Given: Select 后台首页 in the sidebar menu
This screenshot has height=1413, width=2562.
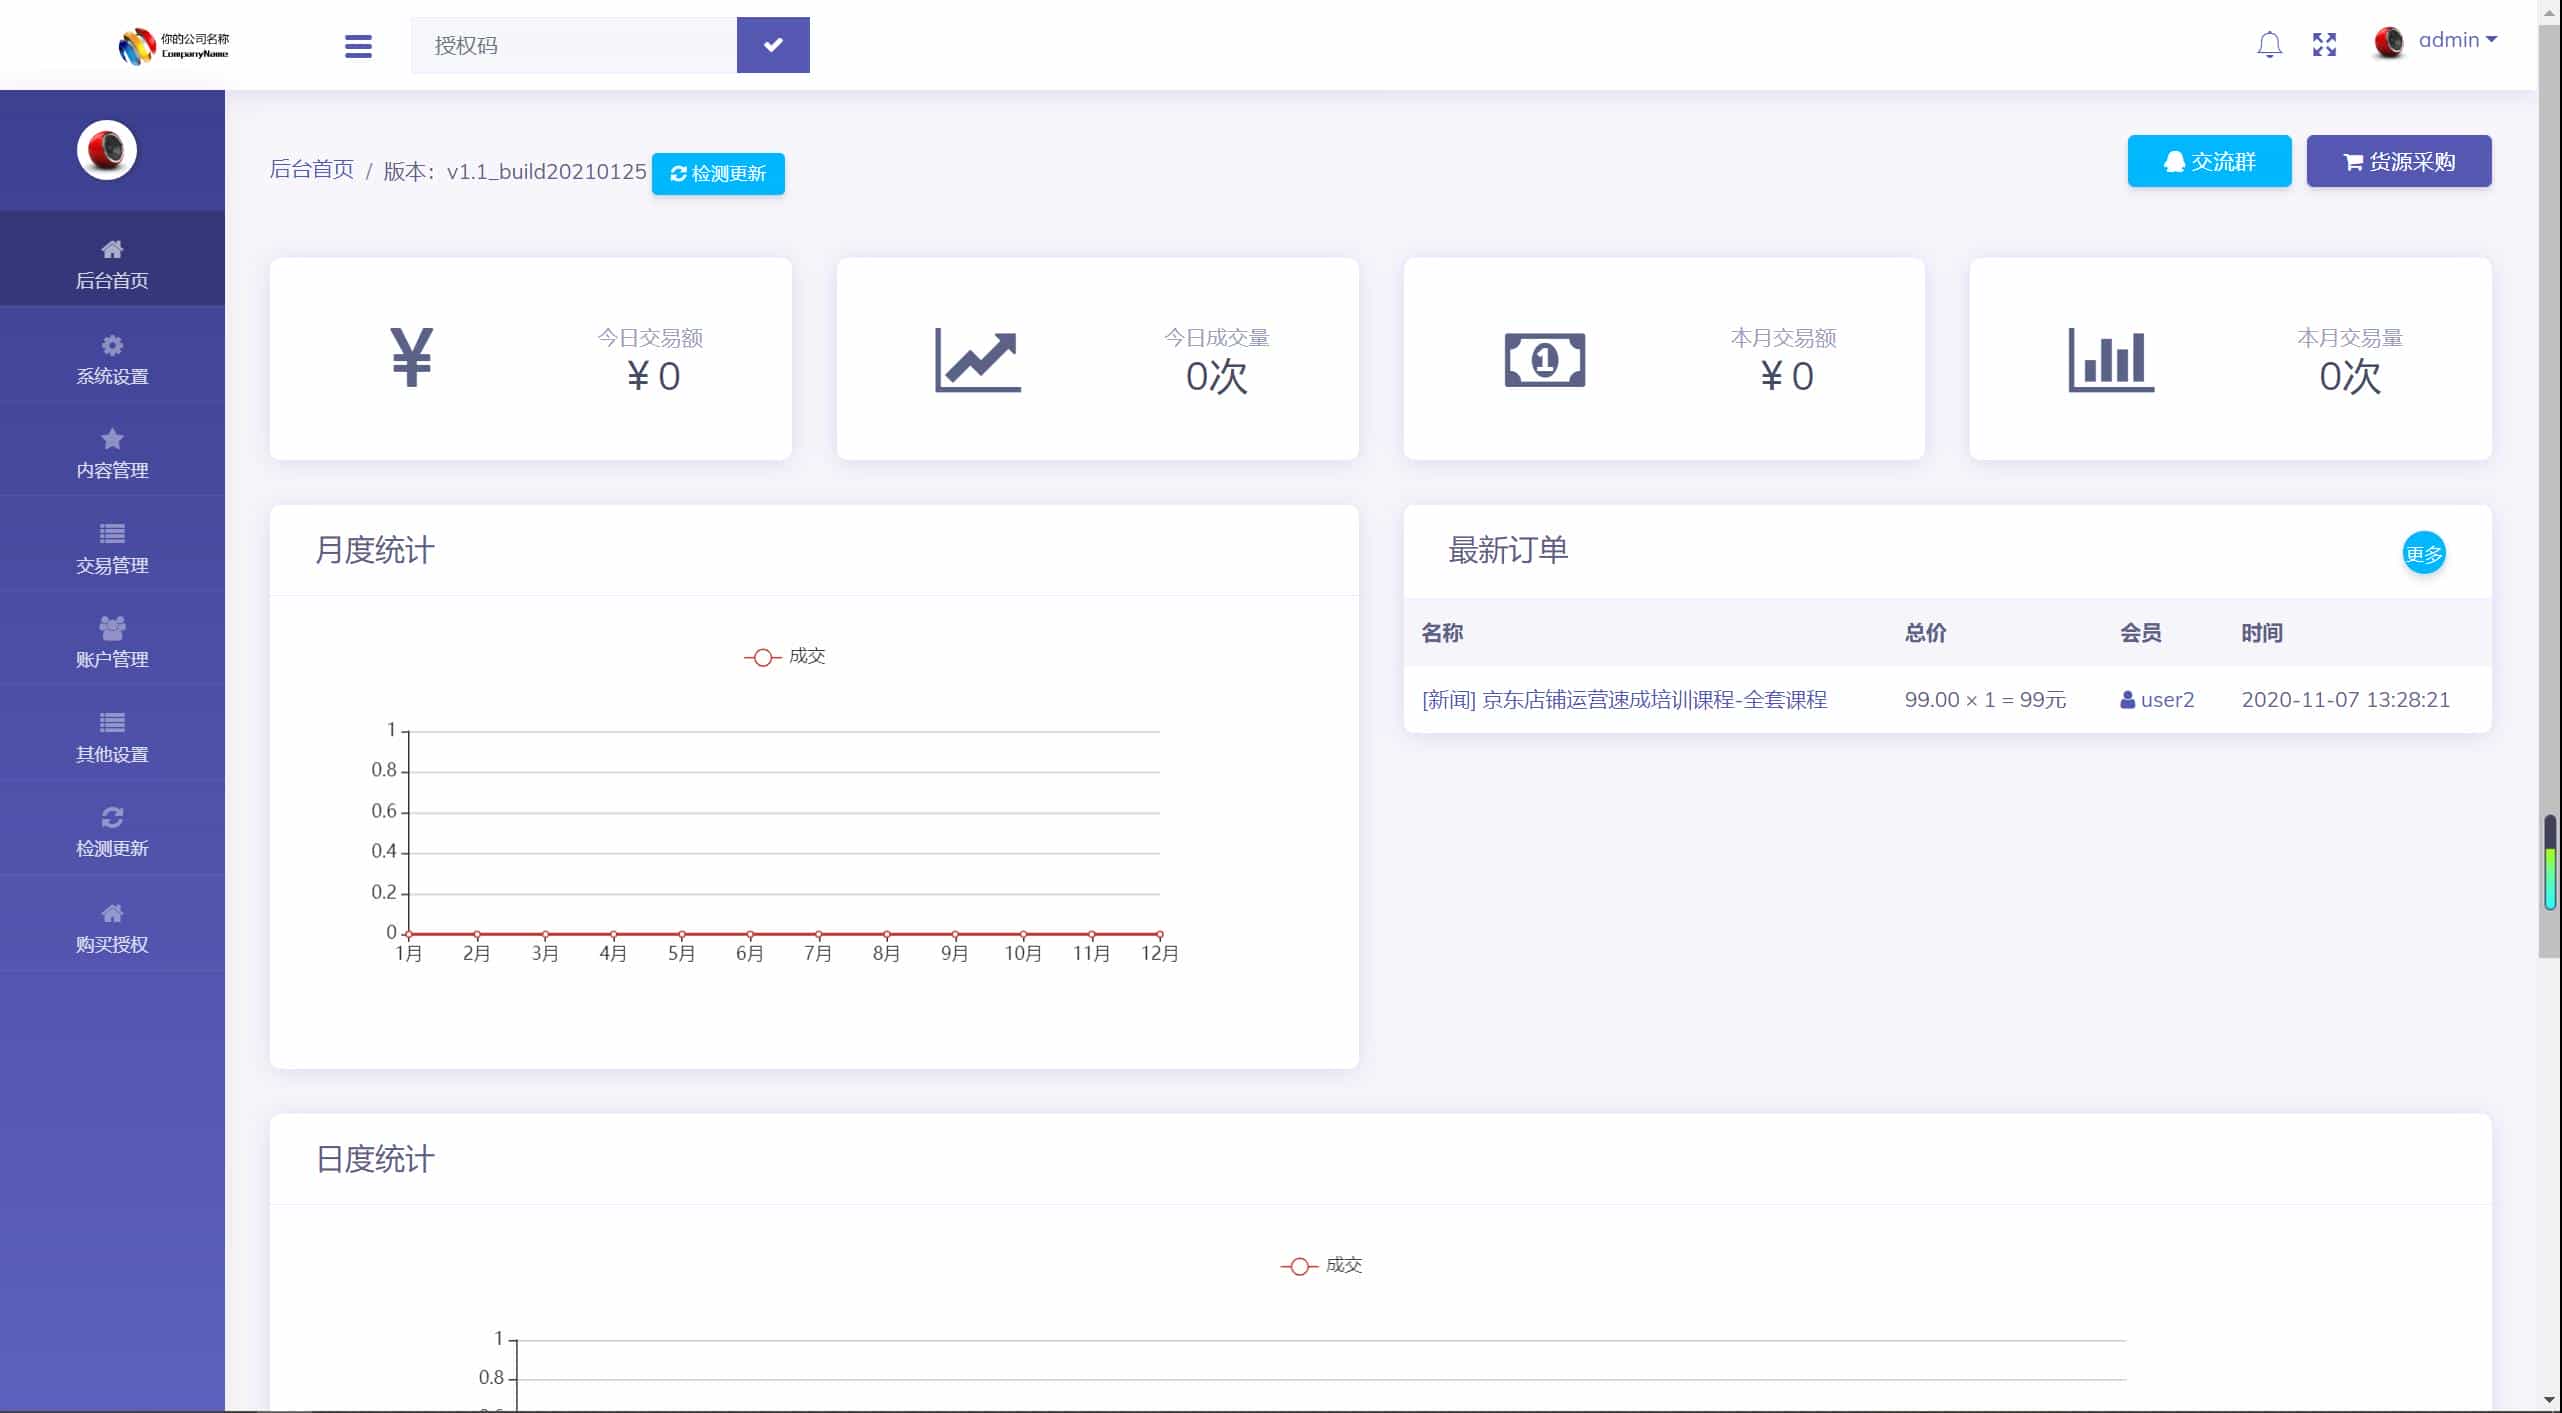Looking at the screenshot, I should click(x=112, y=262).
